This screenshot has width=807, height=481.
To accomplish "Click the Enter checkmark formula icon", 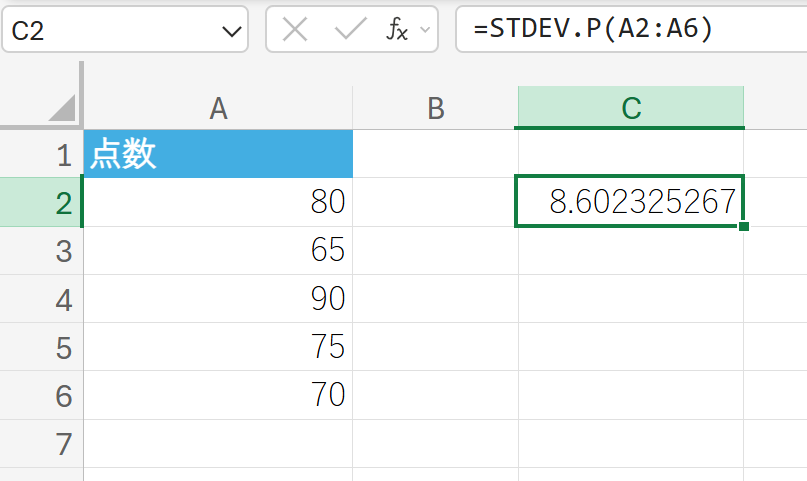I will [x=350, y=30].
